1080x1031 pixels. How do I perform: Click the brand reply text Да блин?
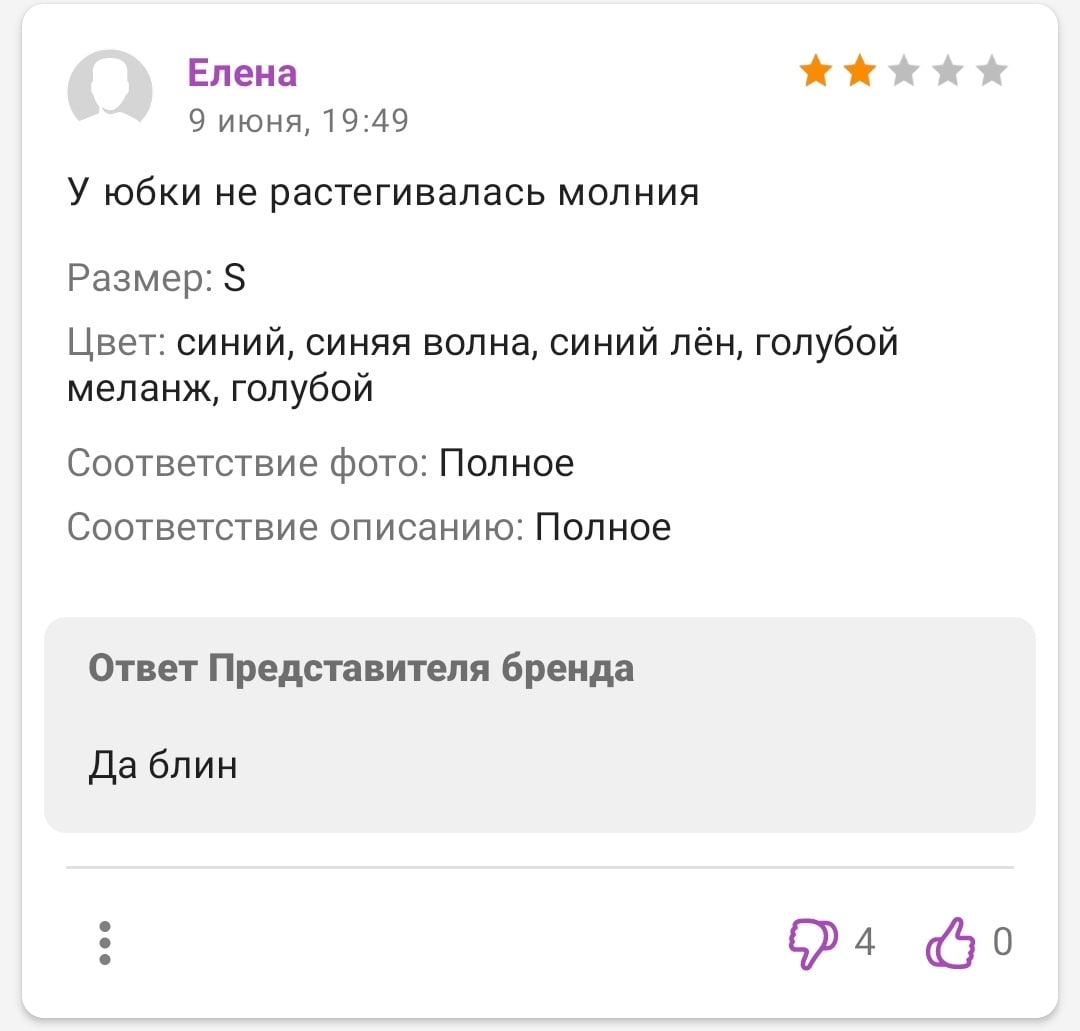coord(163,766)
